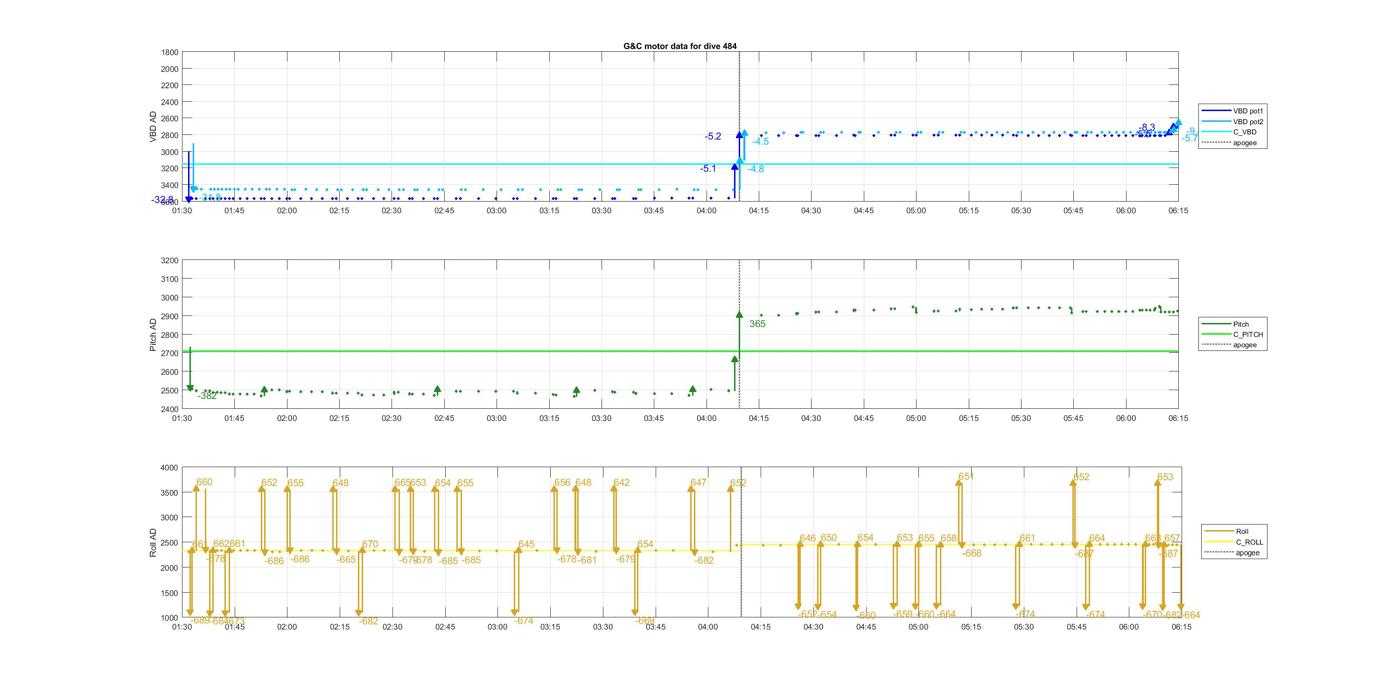This screenshot has width=1400, height=693.
Task: Click the "4000" tick on Roll y-axis
Action: click(x=171, y=468)
